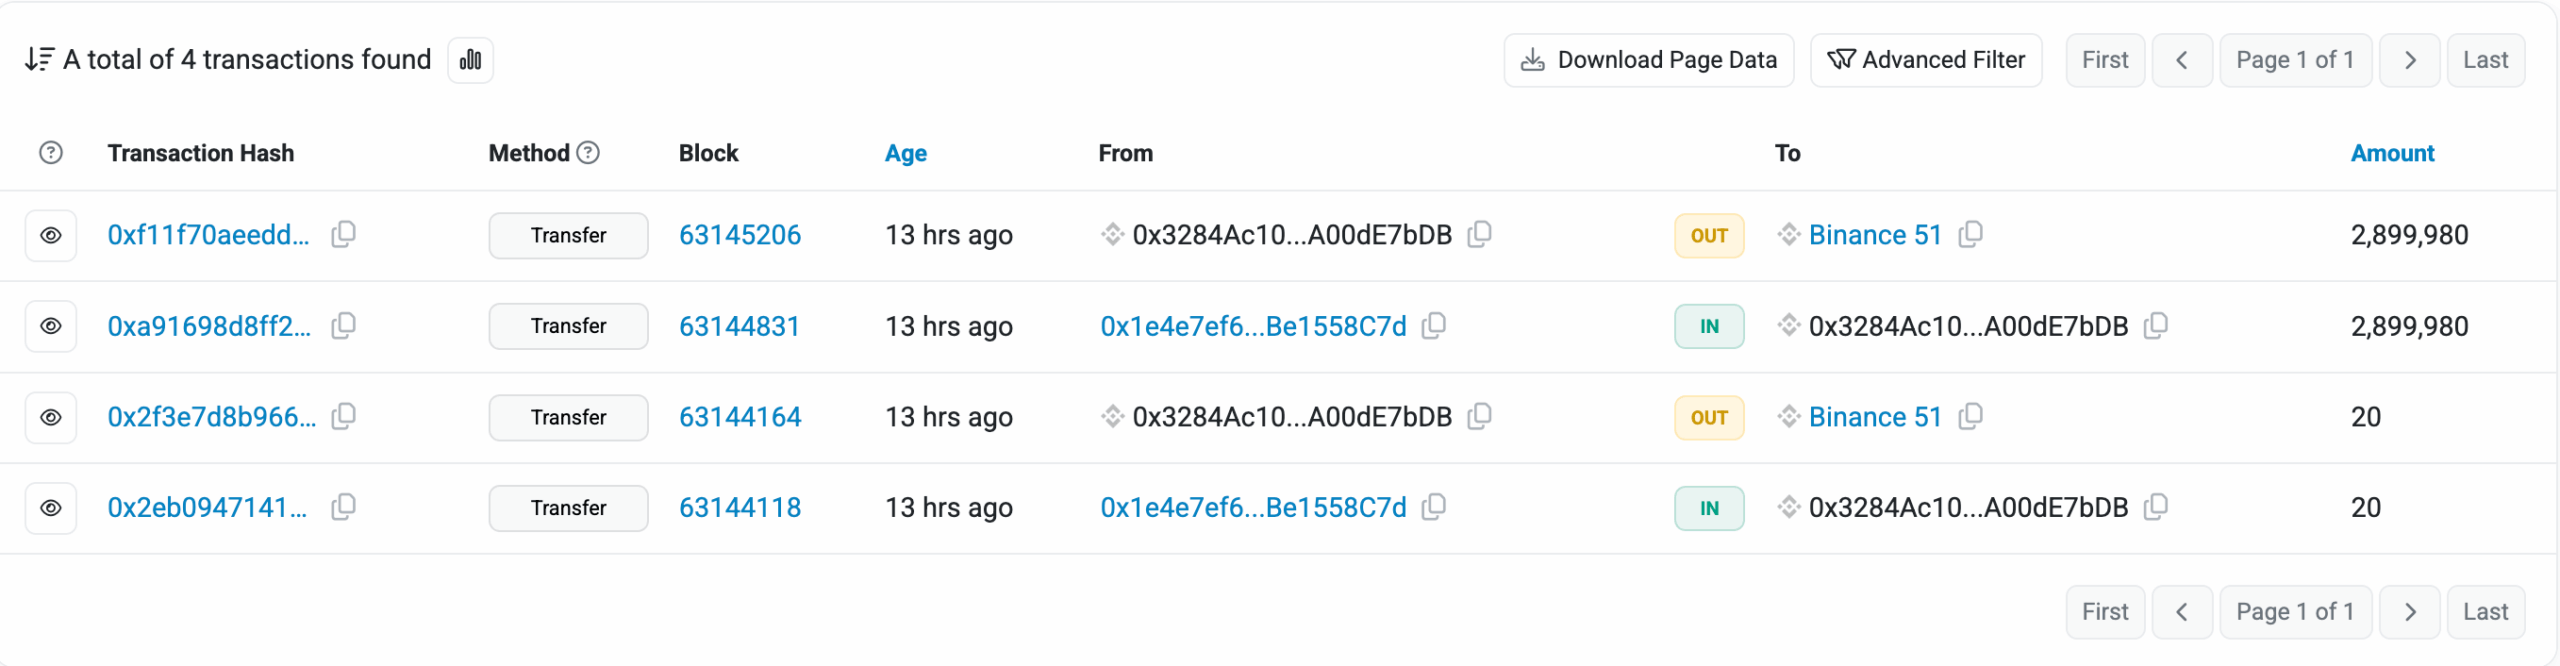
Task: Copy the To address in last row
Action: 2155,507
